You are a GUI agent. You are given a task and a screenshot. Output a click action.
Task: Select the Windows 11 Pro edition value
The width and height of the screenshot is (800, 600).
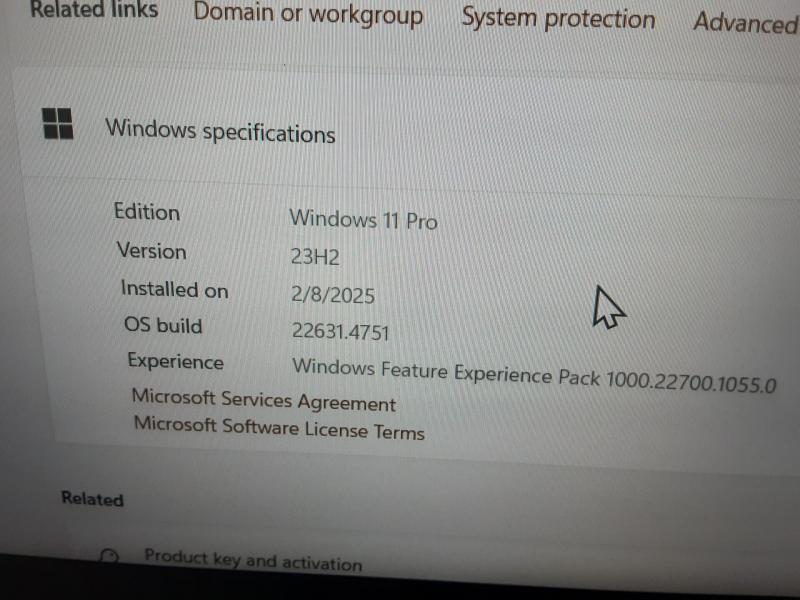pyautogui.click(x=363, y=220)
